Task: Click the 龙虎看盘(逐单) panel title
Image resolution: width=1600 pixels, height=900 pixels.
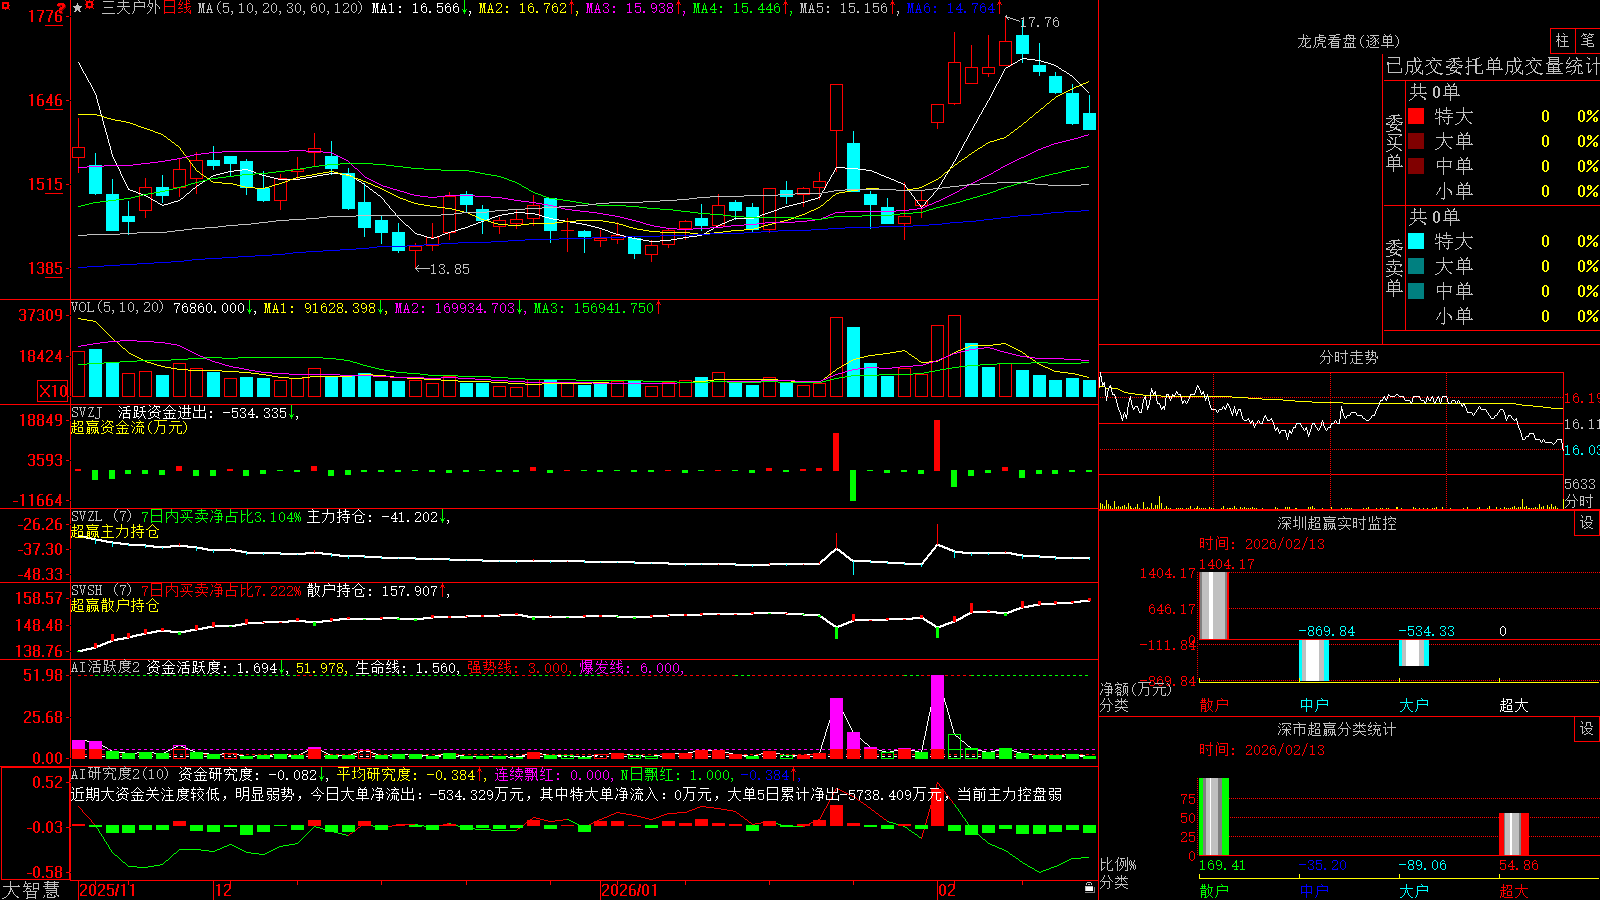Action: pyautogui.click(x=1348, y=41)
